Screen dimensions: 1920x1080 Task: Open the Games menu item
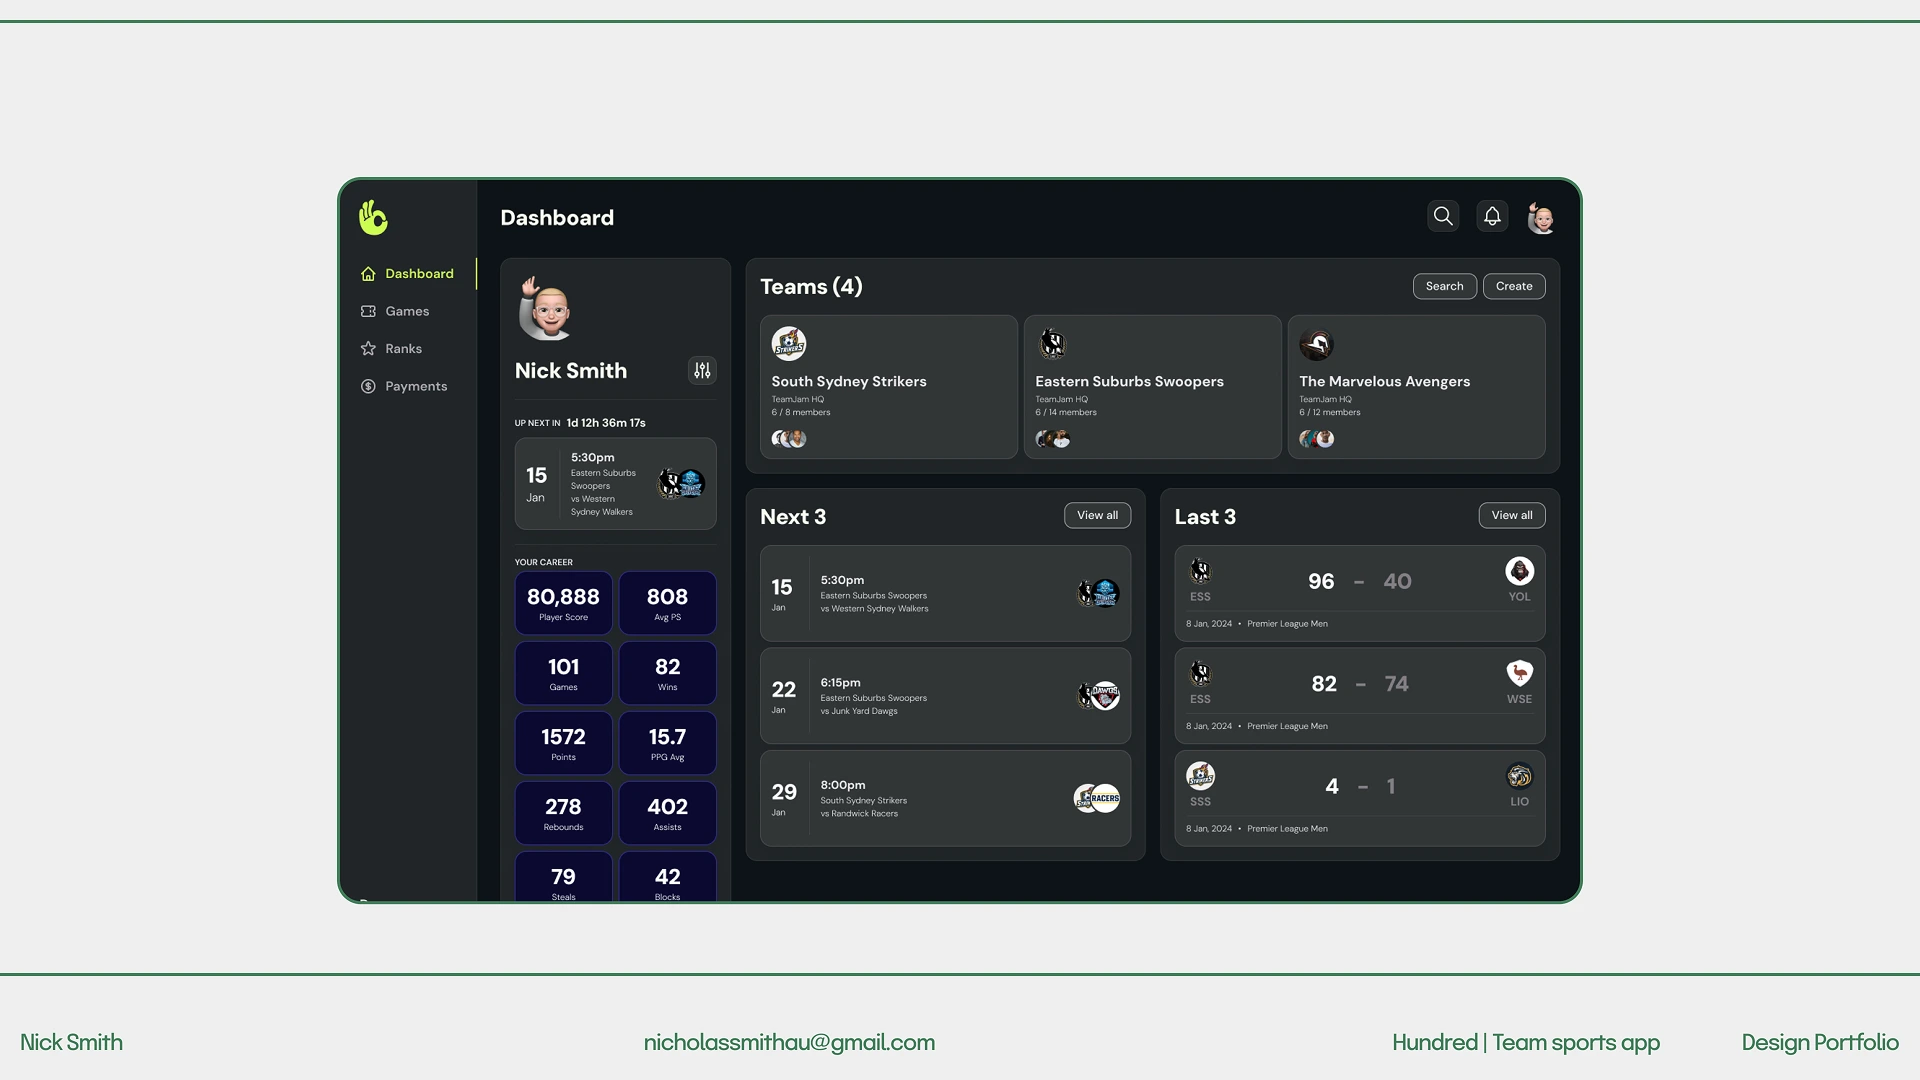click(406, 311)
